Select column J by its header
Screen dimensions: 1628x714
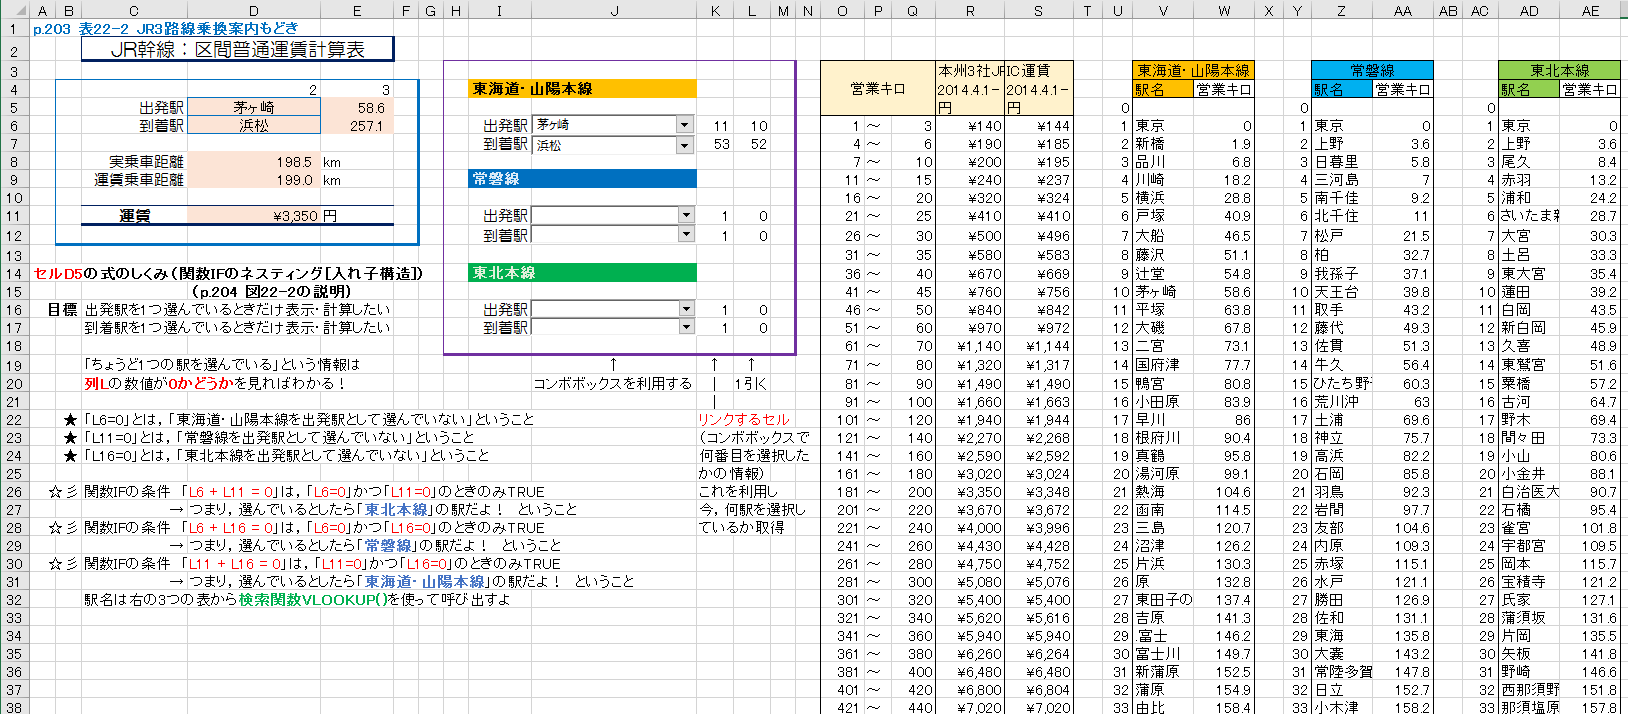tap(614, 11)
